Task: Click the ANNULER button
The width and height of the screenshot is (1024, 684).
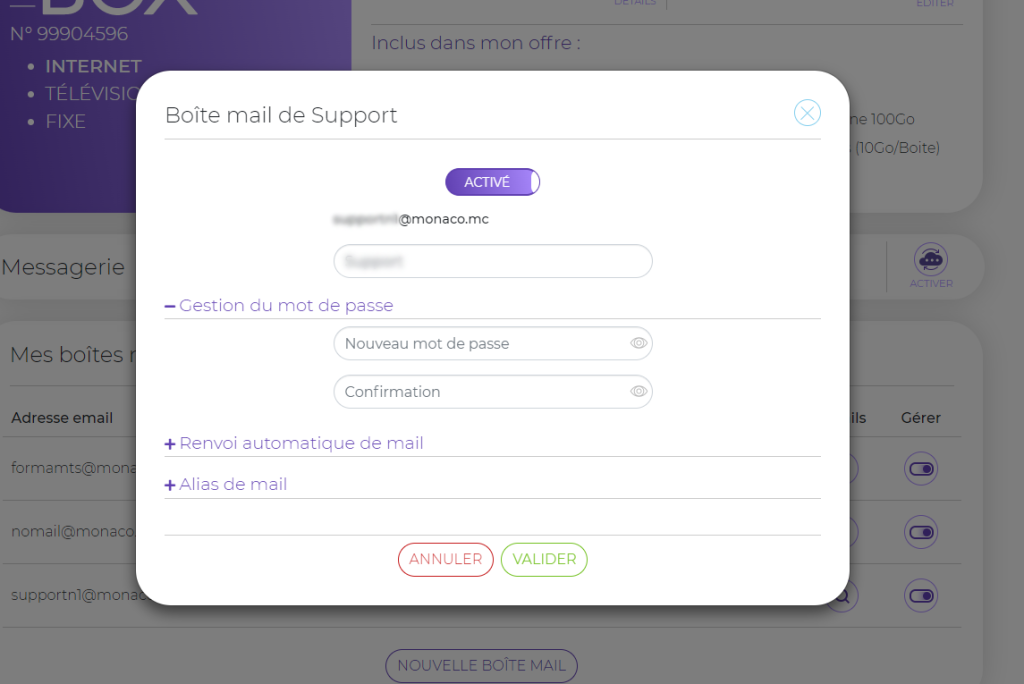Action: [445, 559]
